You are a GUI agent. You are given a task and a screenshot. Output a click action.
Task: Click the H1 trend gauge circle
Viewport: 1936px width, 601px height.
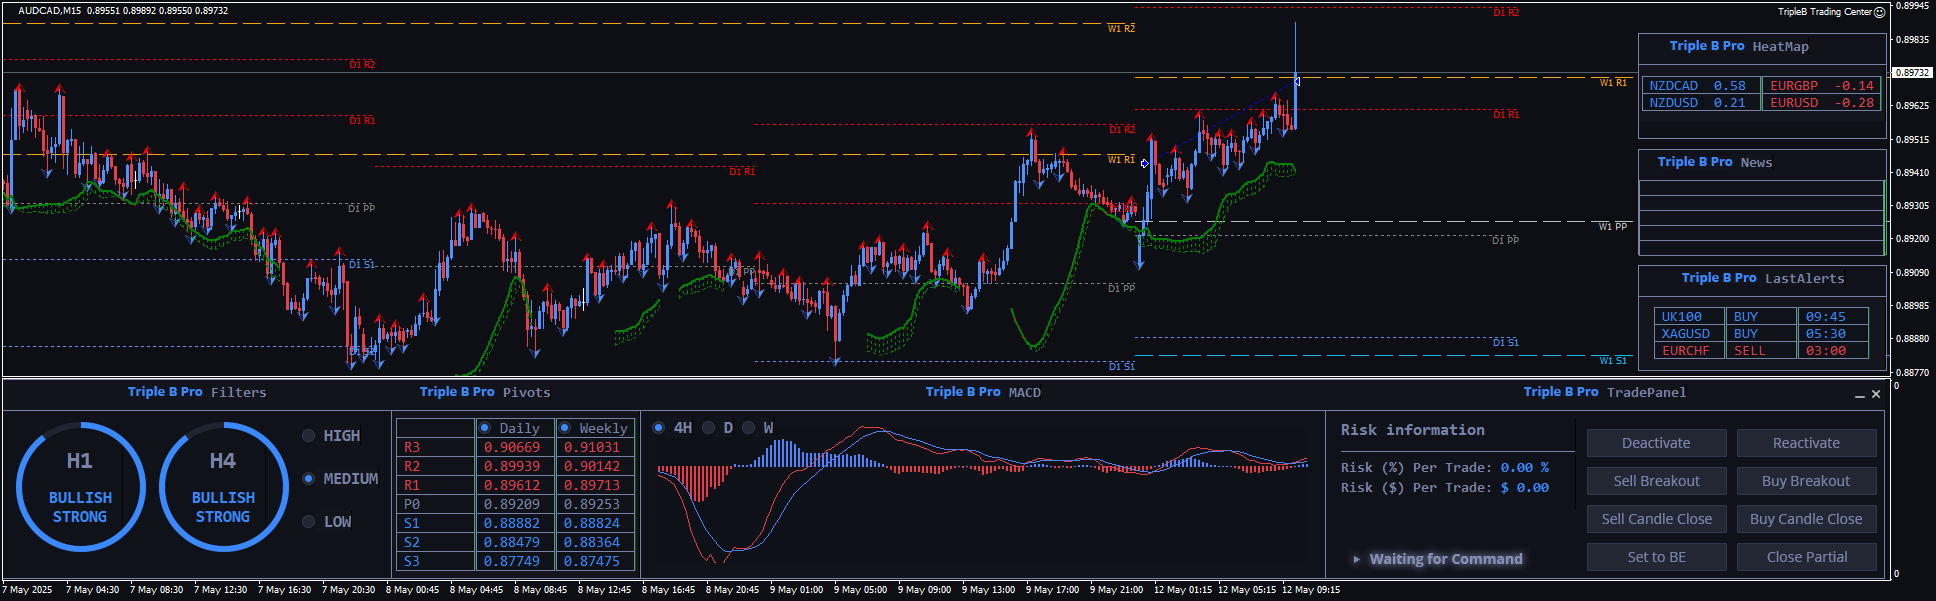coord(80,487)
